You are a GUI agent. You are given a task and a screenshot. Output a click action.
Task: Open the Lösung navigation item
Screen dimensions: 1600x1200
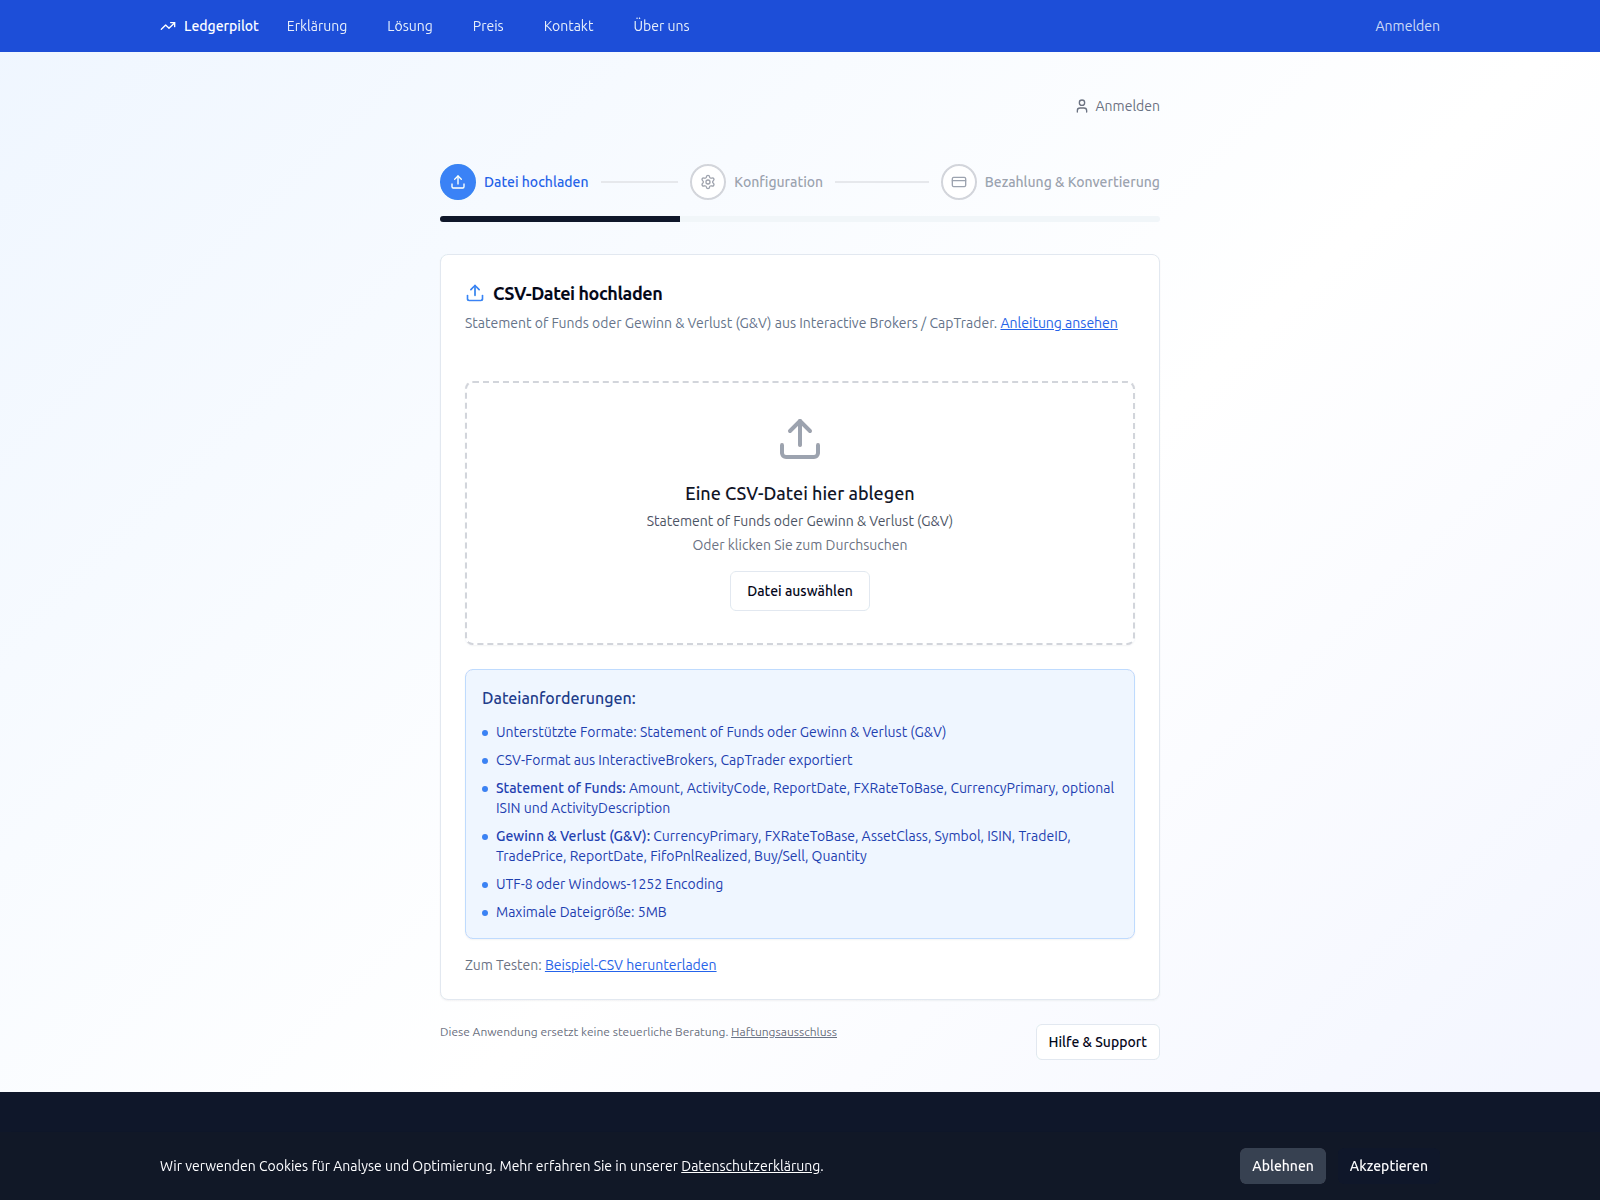coord(409,26)
